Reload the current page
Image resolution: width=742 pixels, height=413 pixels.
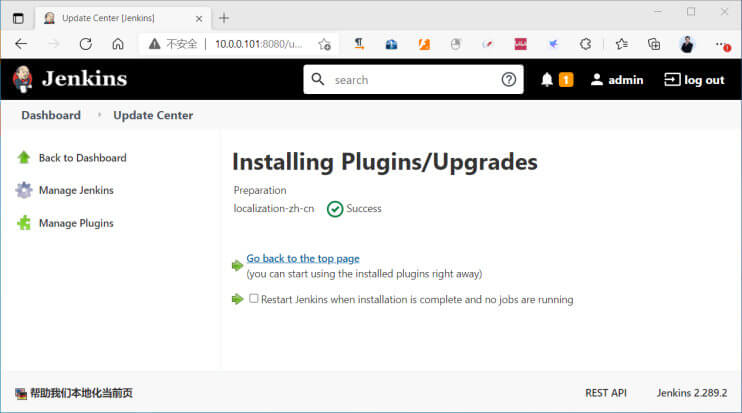[86, 44]
